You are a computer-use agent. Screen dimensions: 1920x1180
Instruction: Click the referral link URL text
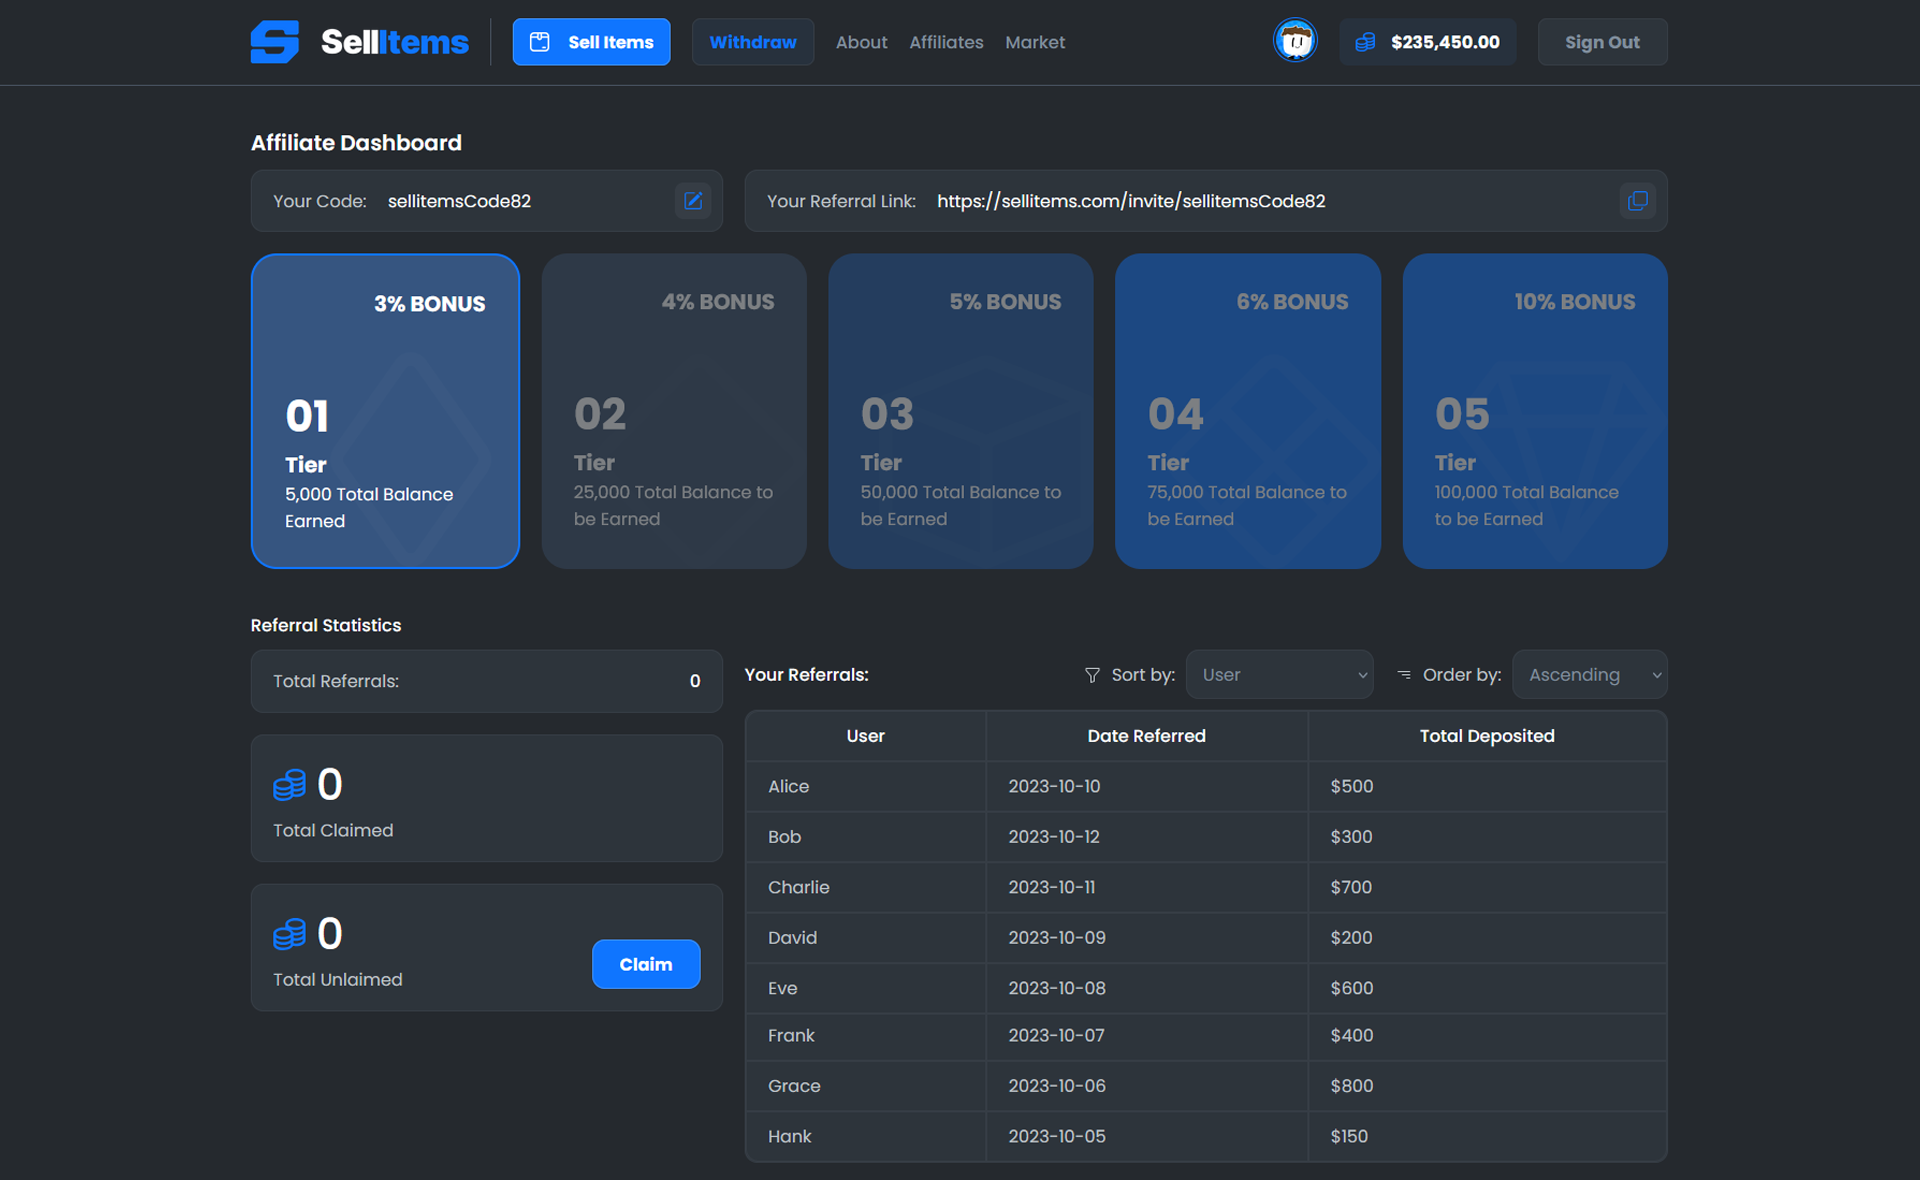(1131, 201)
